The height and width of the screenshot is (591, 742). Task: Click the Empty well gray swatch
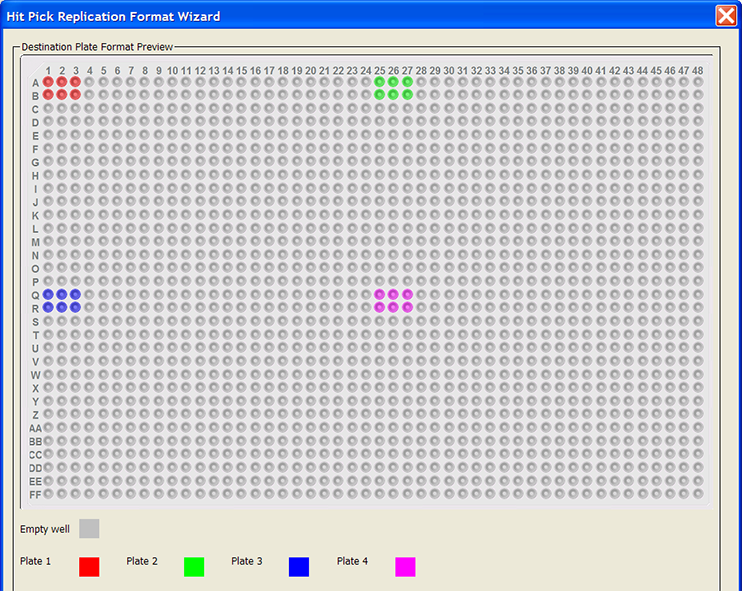tap(89, 529)
